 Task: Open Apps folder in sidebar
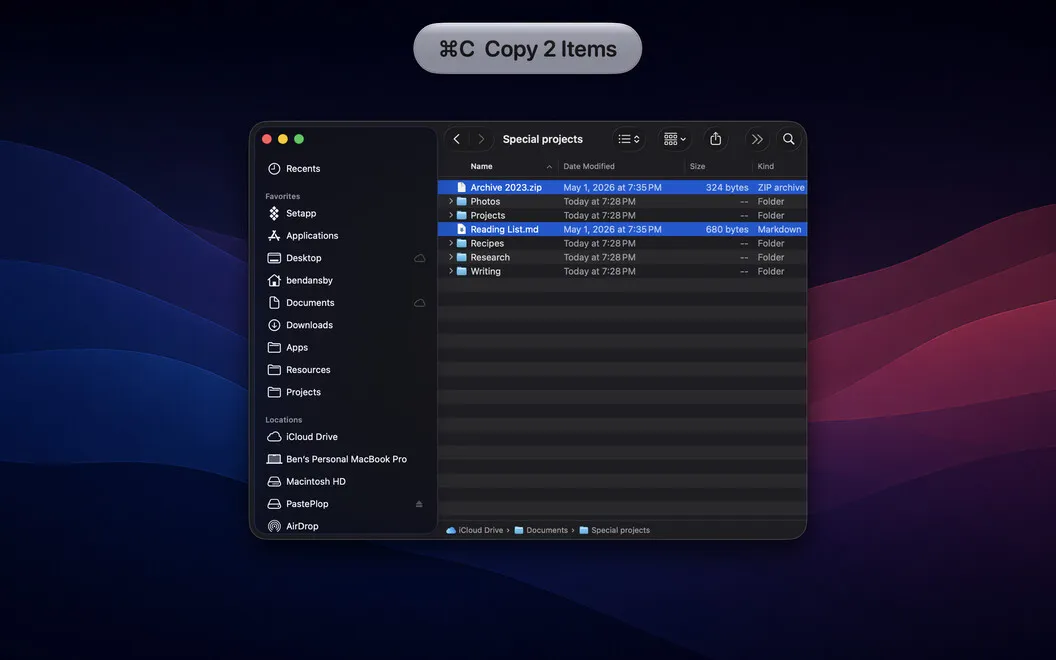296,347
